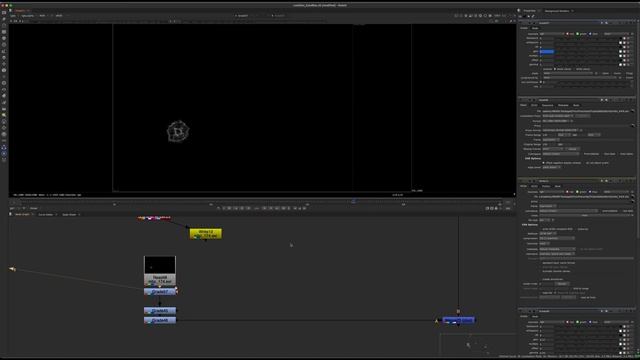
Task: Open Localization Policy dropdown in Read48 panel
Action: tap(558, 116)
